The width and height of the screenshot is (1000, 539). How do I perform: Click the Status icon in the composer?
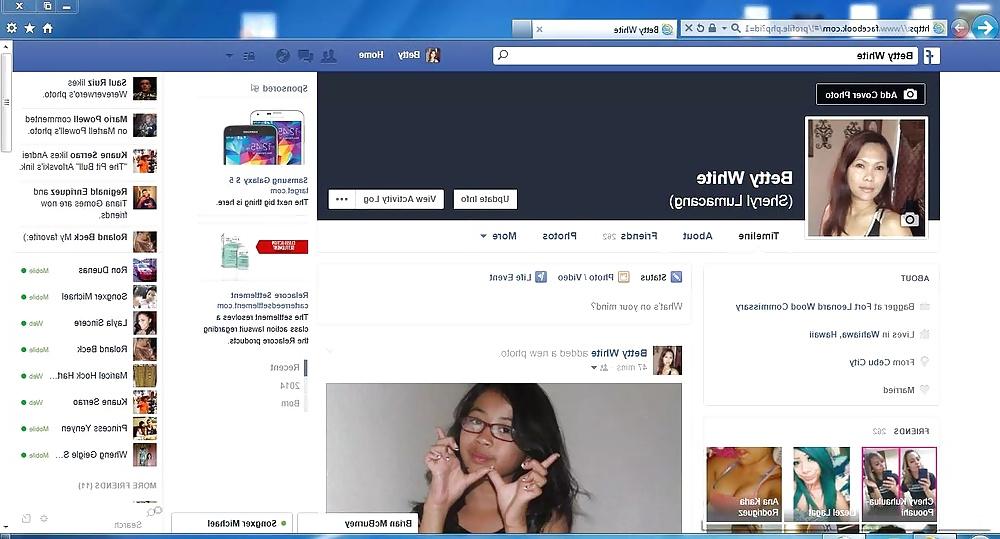coord(676,277)
